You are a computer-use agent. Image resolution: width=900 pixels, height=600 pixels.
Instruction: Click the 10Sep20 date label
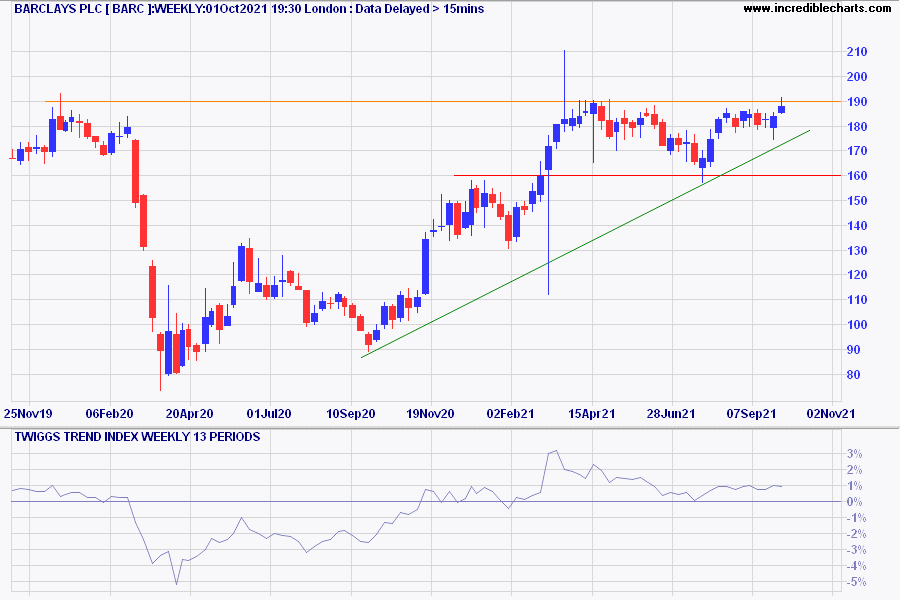tap(351, 413)
